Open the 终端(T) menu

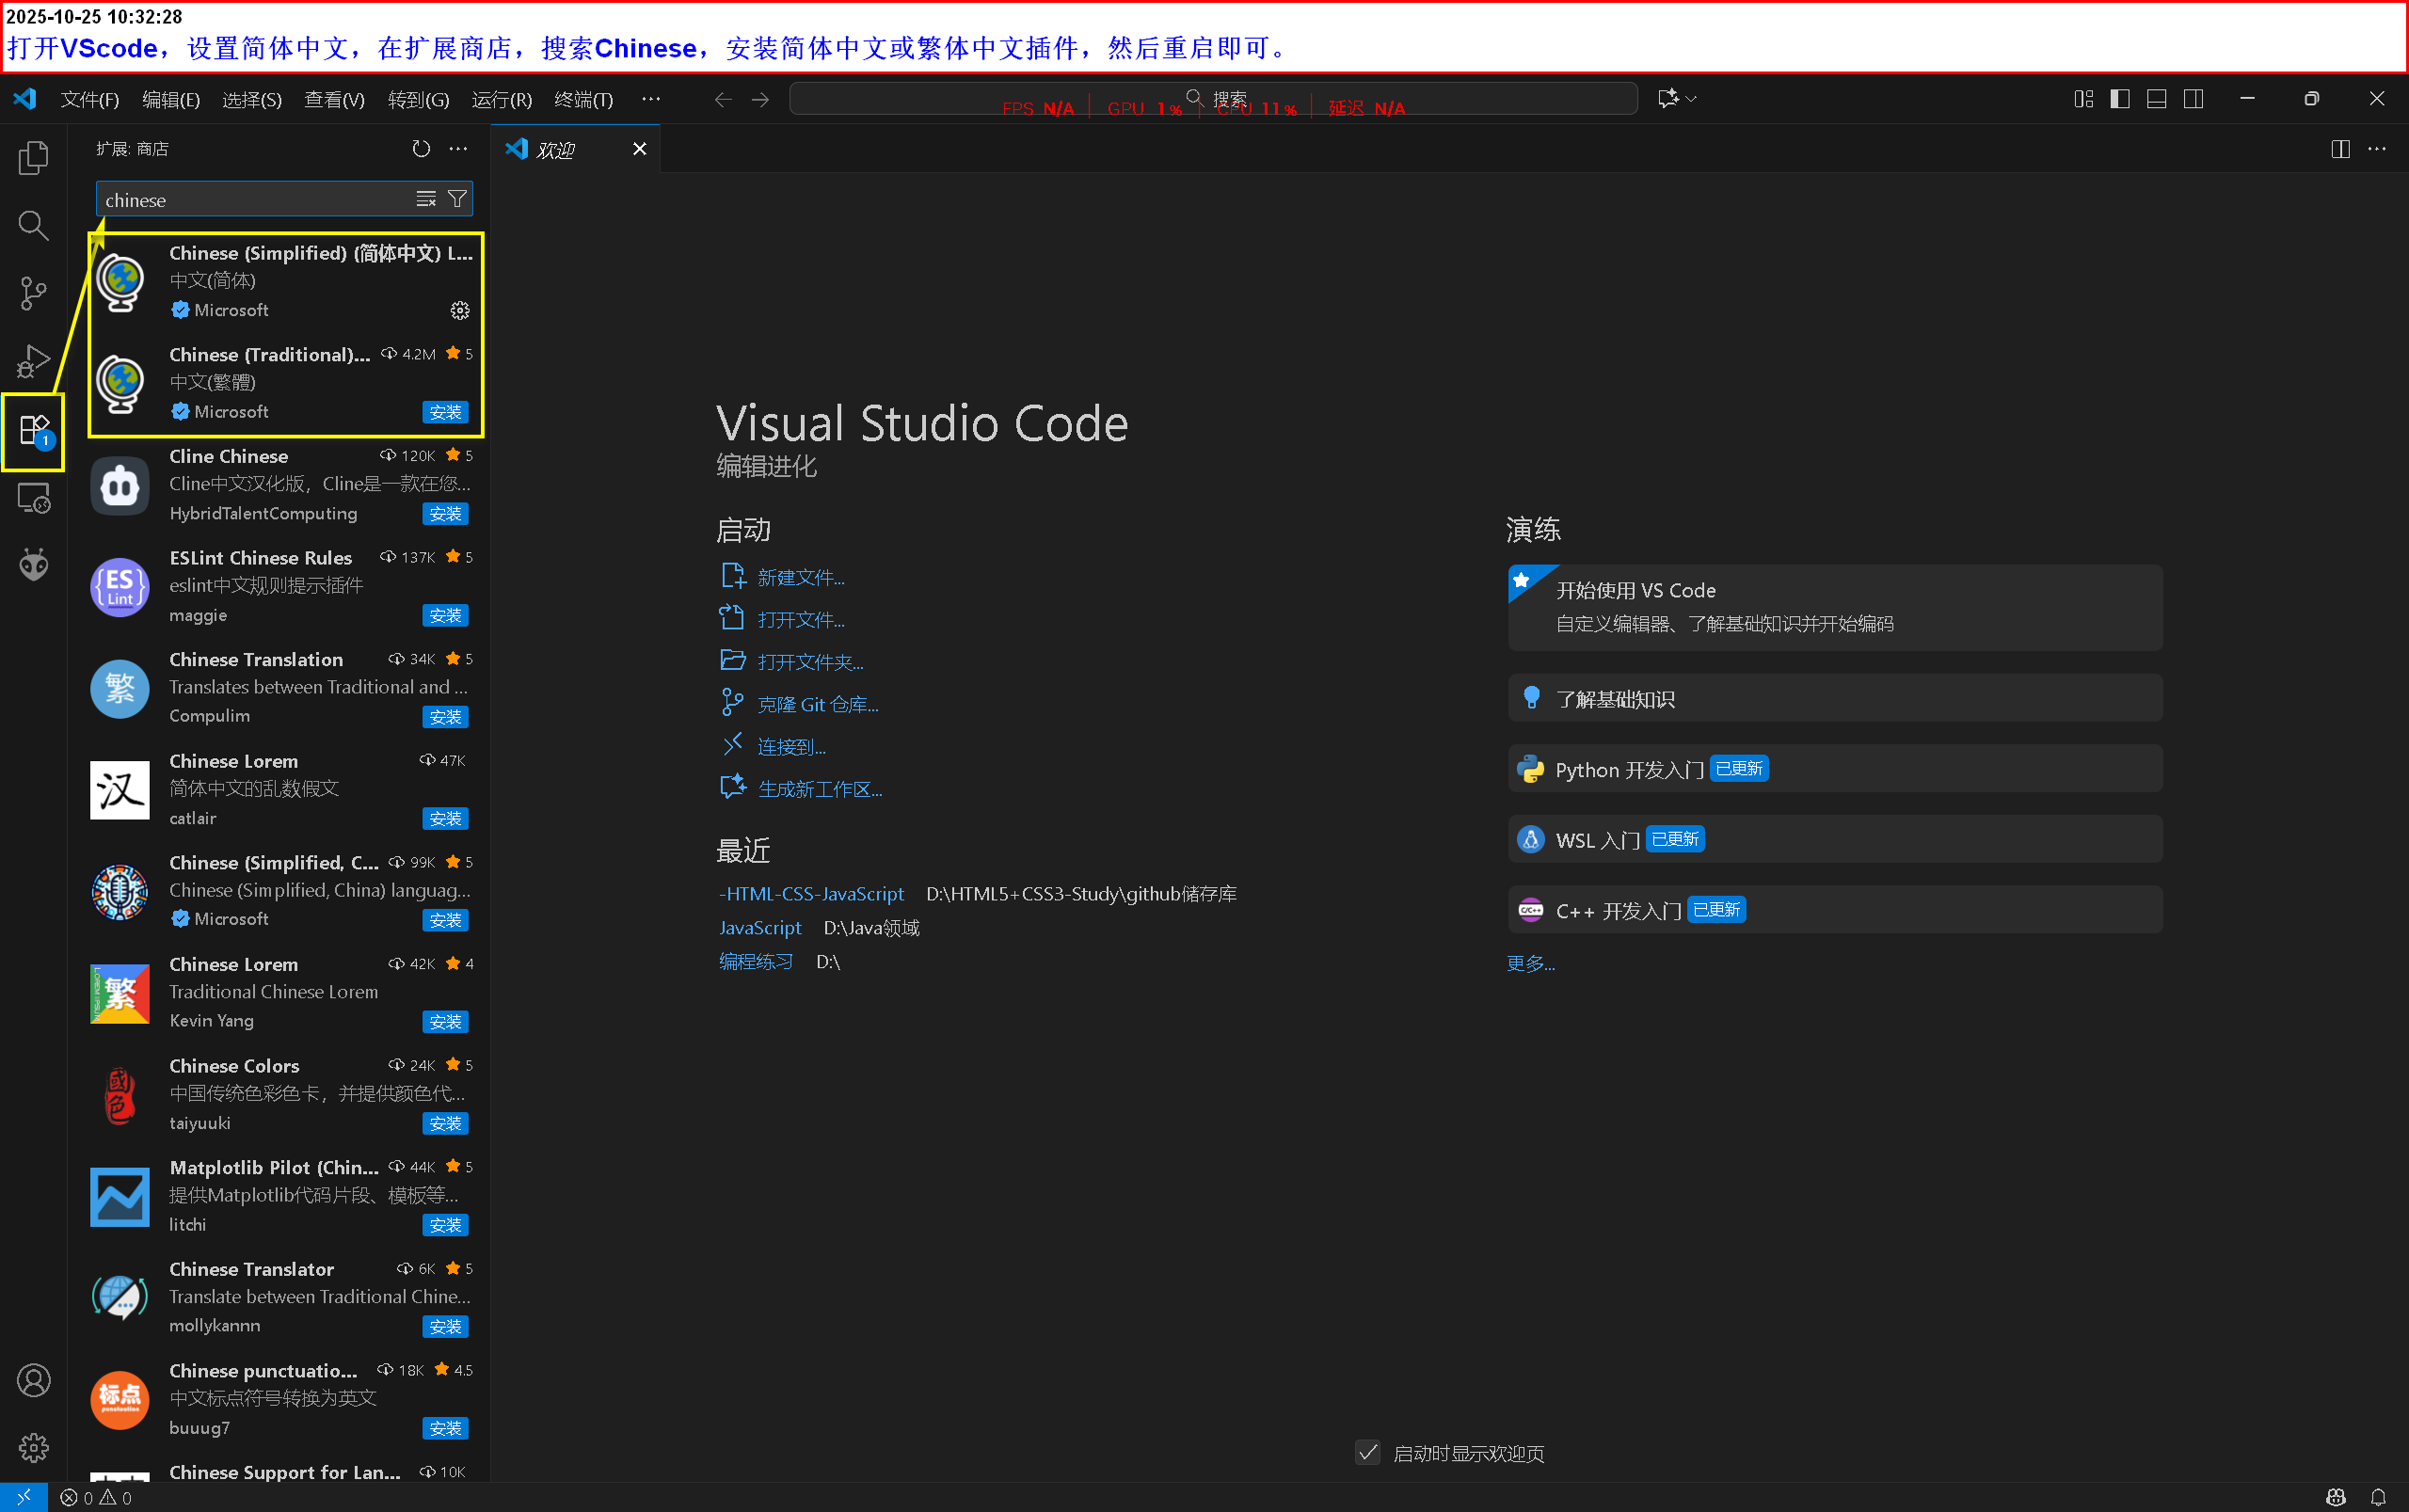tap(583, 99)
